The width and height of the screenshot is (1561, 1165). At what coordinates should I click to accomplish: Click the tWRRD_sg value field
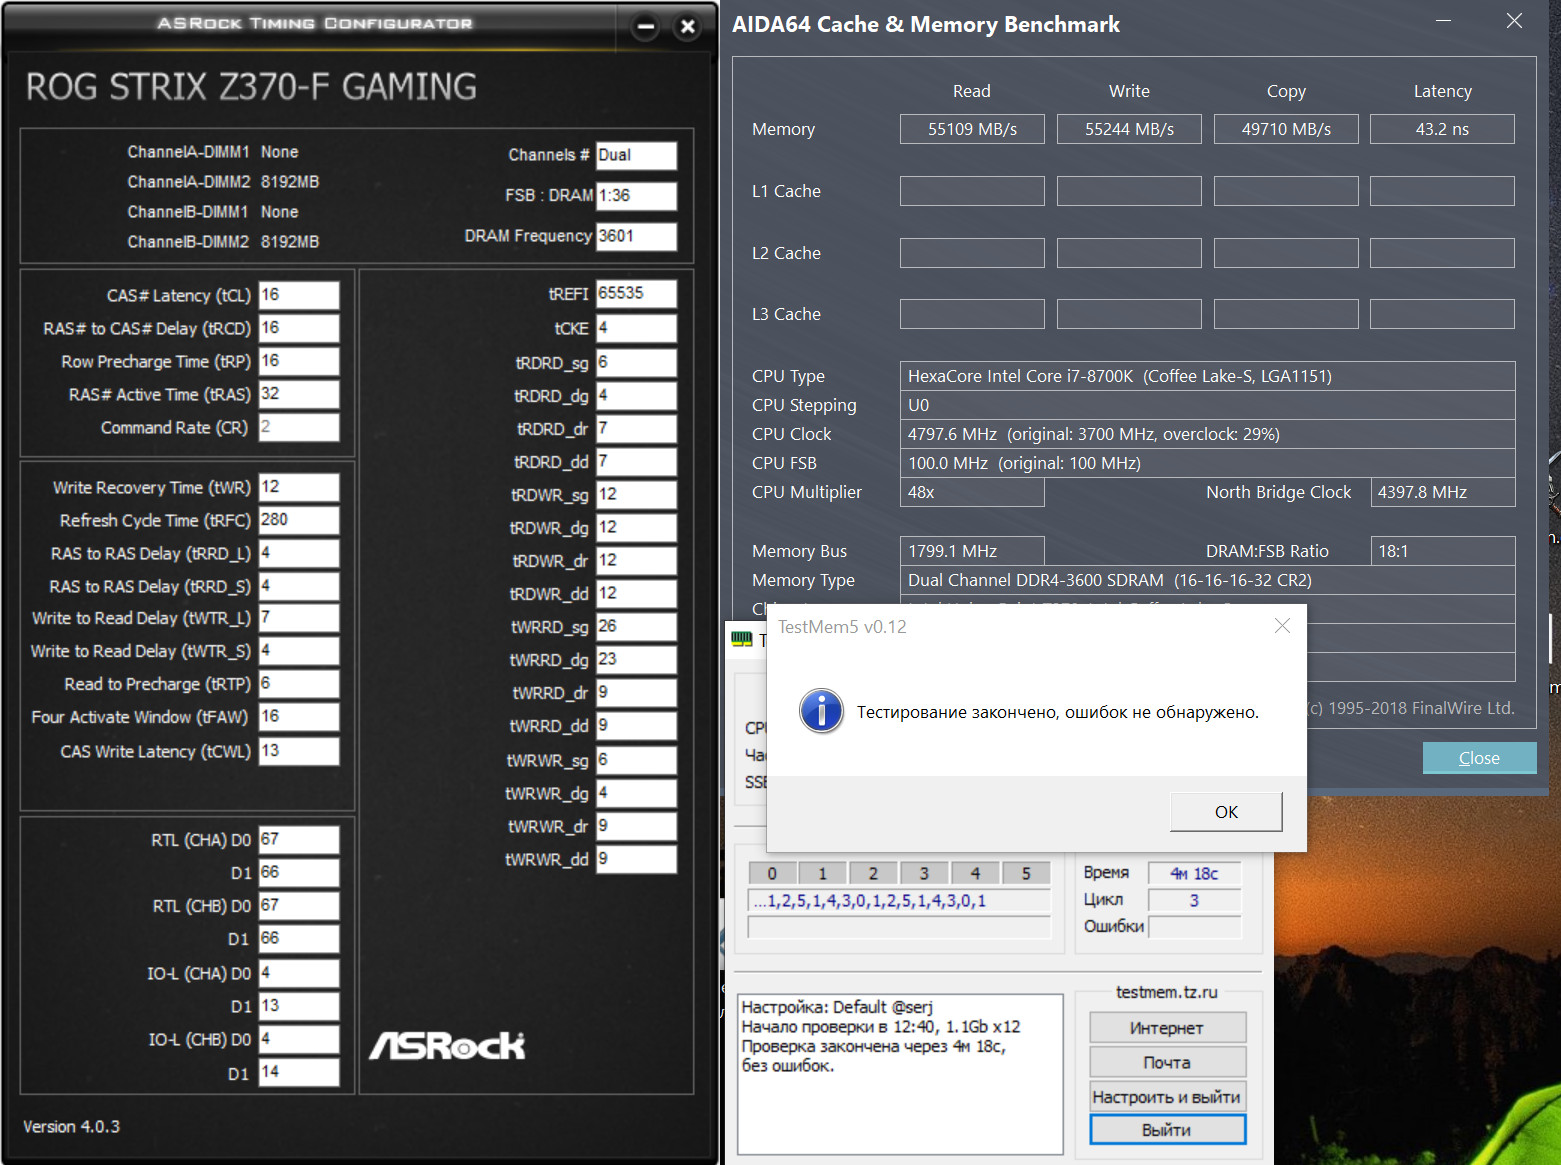pos(636,627)
